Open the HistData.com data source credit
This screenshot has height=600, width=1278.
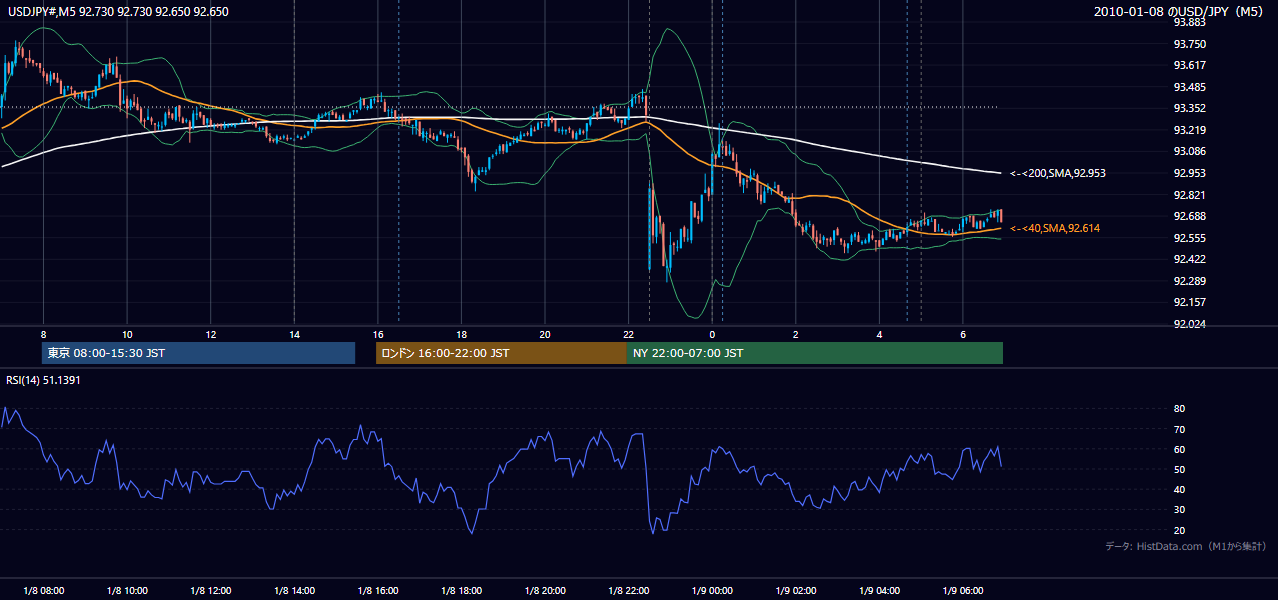(x=1185, y=546)
